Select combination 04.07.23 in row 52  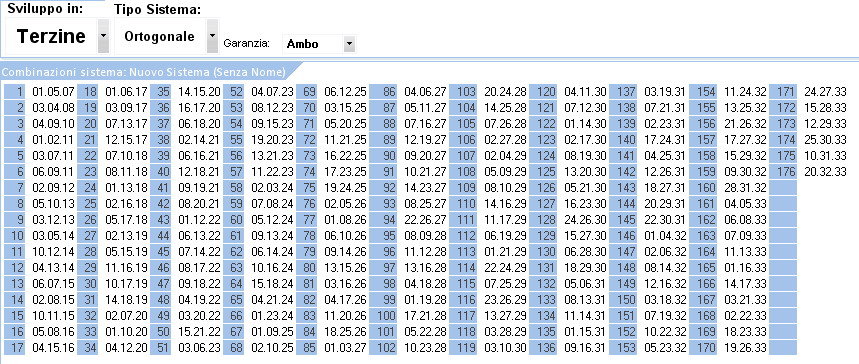point(272,92)
